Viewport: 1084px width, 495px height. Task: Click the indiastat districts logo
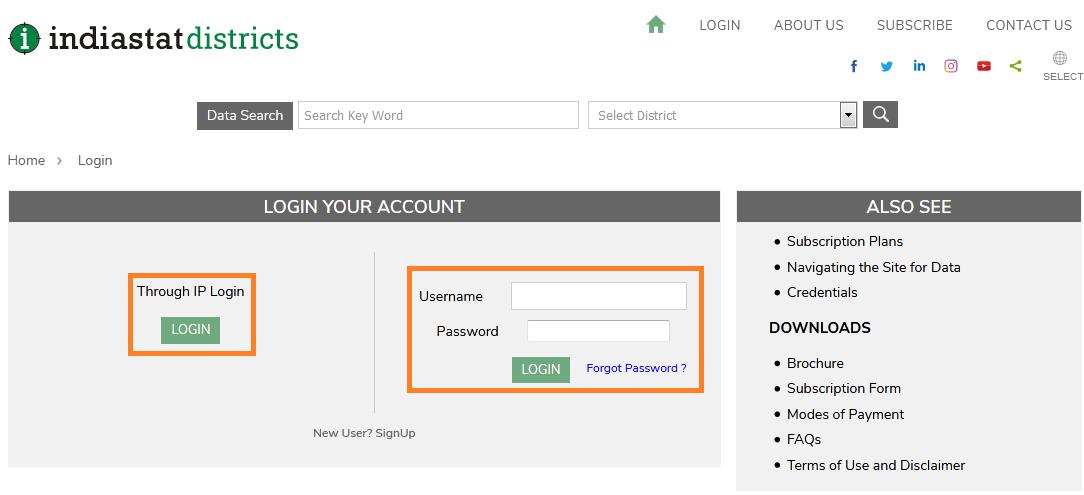pyautogui.click(x=154, y=38)
